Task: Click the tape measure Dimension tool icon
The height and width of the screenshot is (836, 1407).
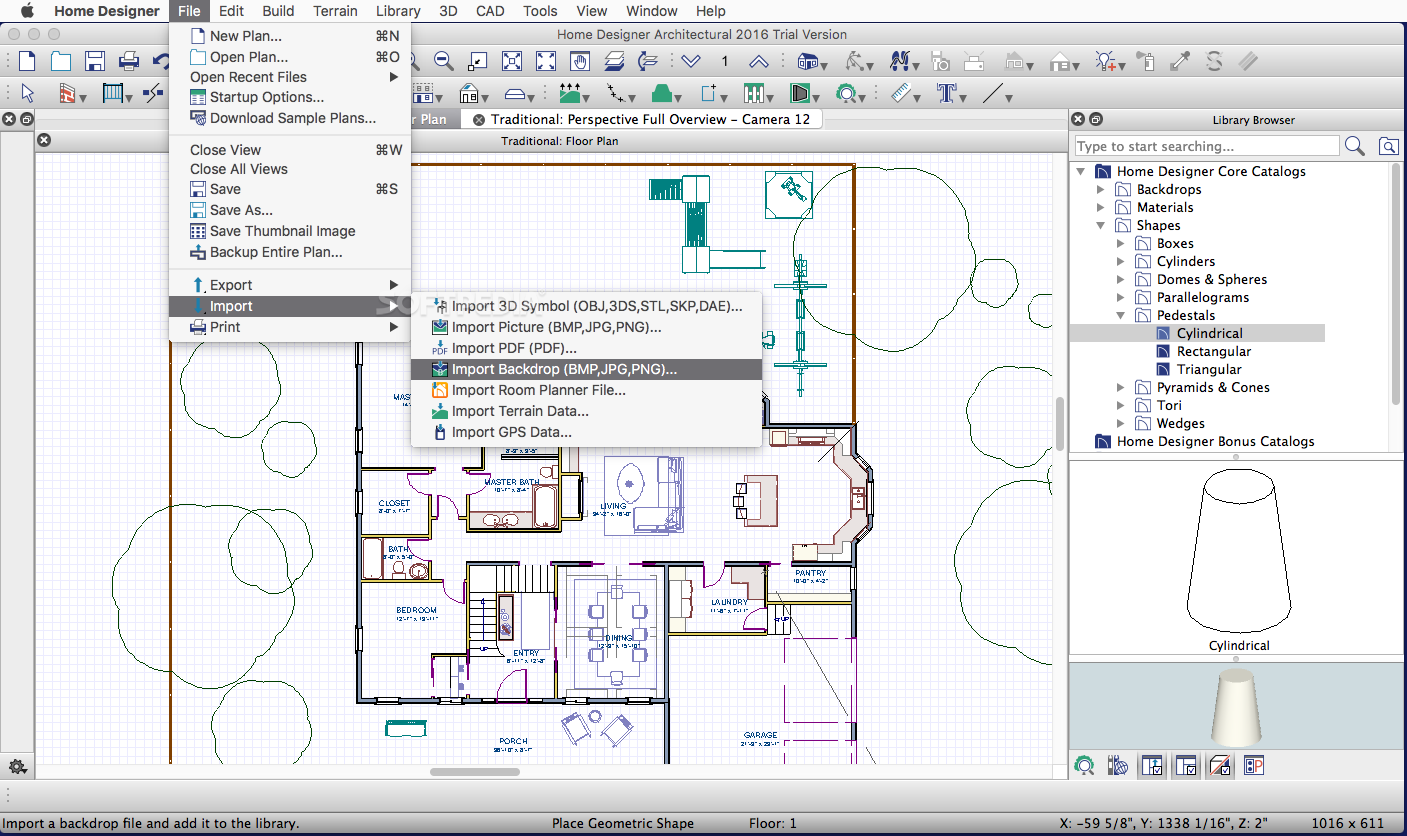Action: (903, 94)
